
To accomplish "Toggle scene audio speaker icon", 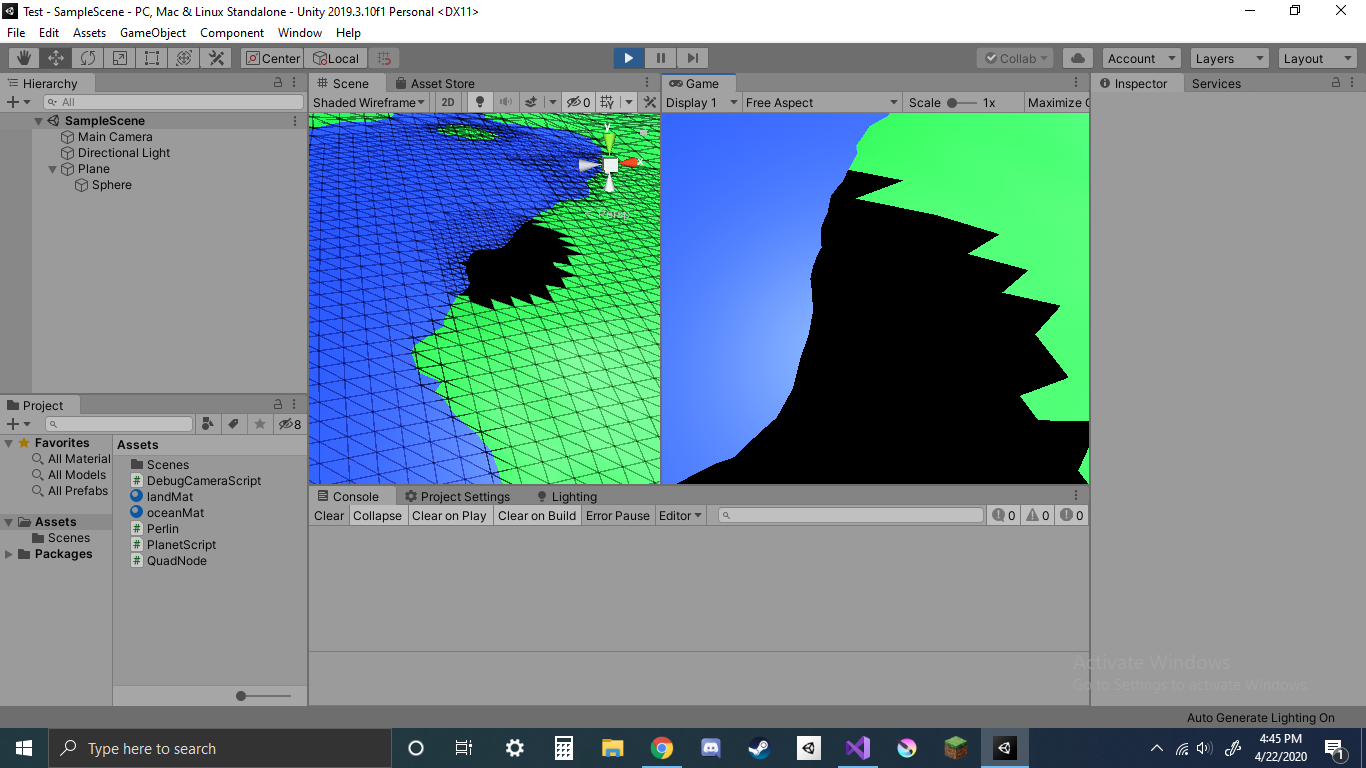I will point(506,102).
